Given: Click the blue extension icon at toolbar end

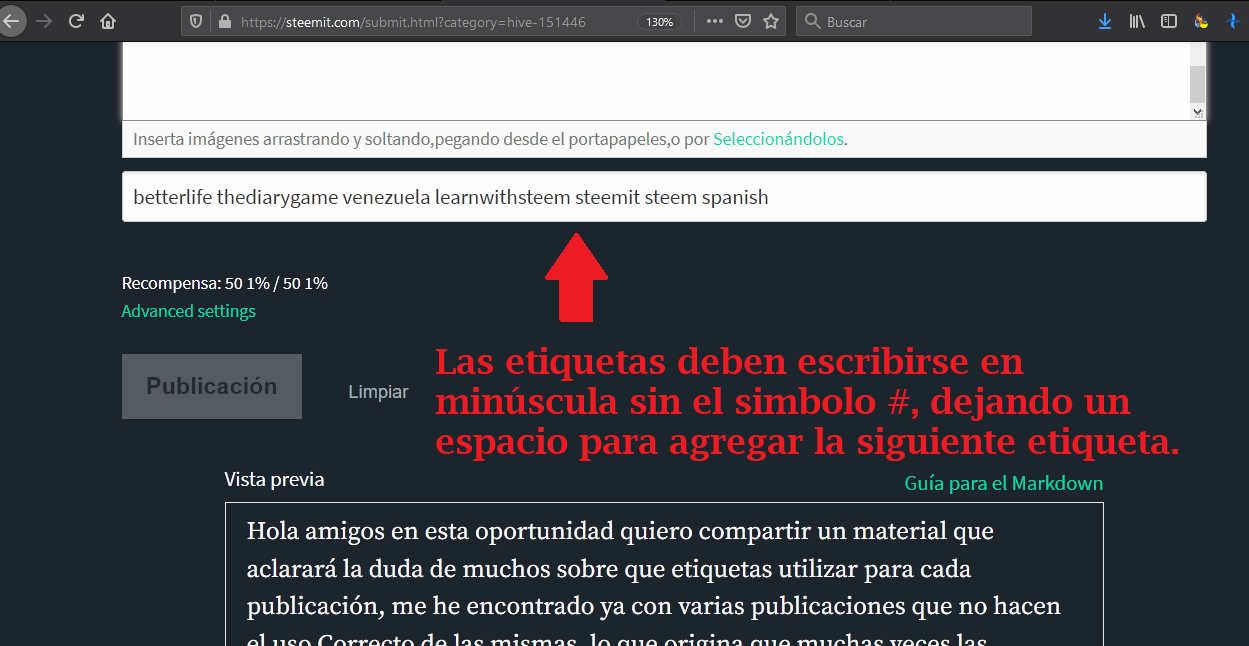Looking at the screenshot, I should coord(1235,21).
